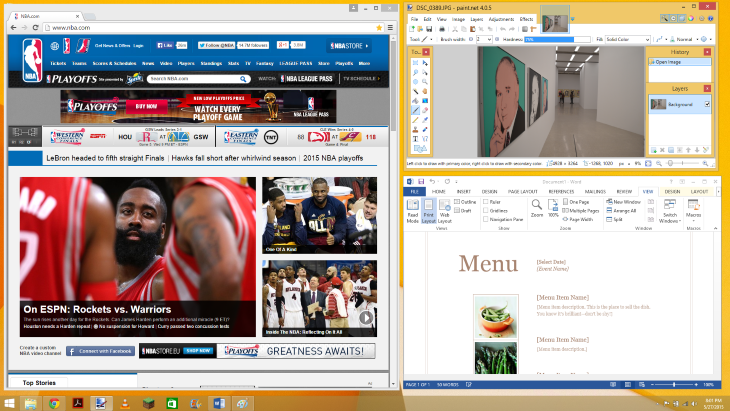The width and height of the screenshot is (730, 411).
Task: Click the 100% zoom button in Word
Action: pyautogui.click(x=553, y=209)
